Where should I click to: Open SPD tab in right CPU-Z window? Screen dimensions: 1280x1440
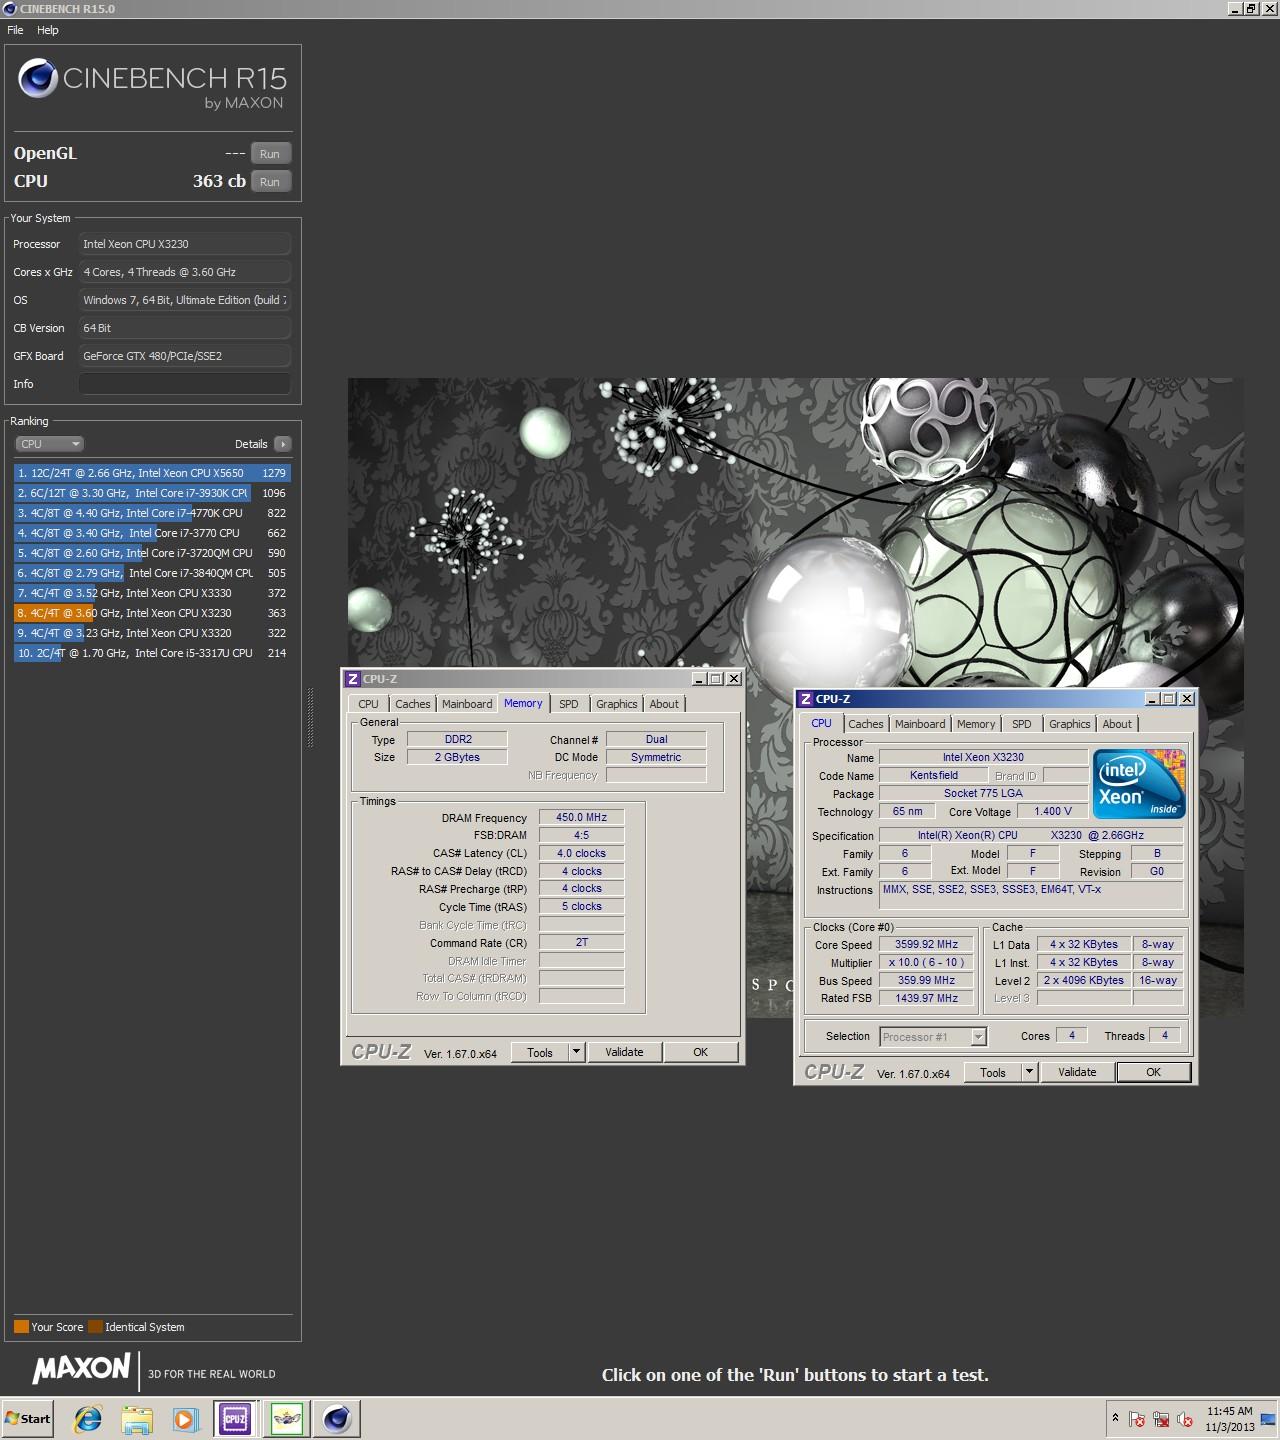click(x=1022, y=724)
